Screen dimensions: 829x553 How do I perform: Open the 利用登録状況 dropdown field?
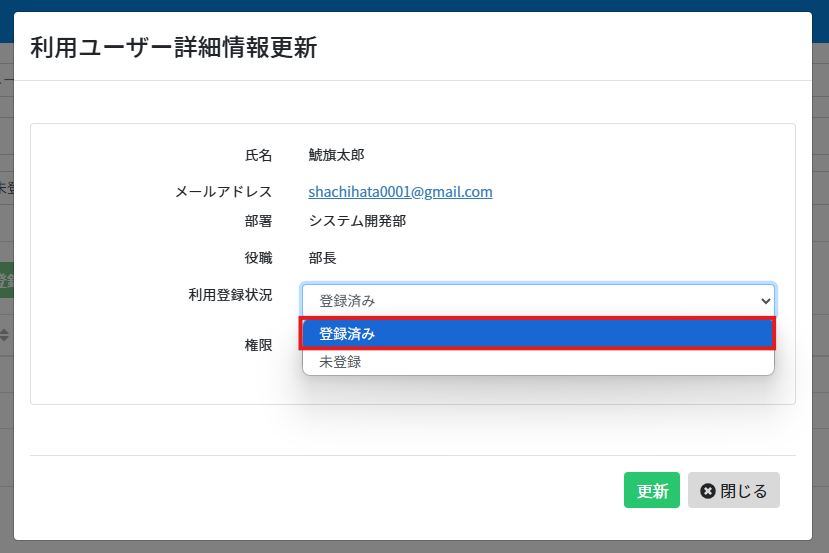[x=538, y=301]
